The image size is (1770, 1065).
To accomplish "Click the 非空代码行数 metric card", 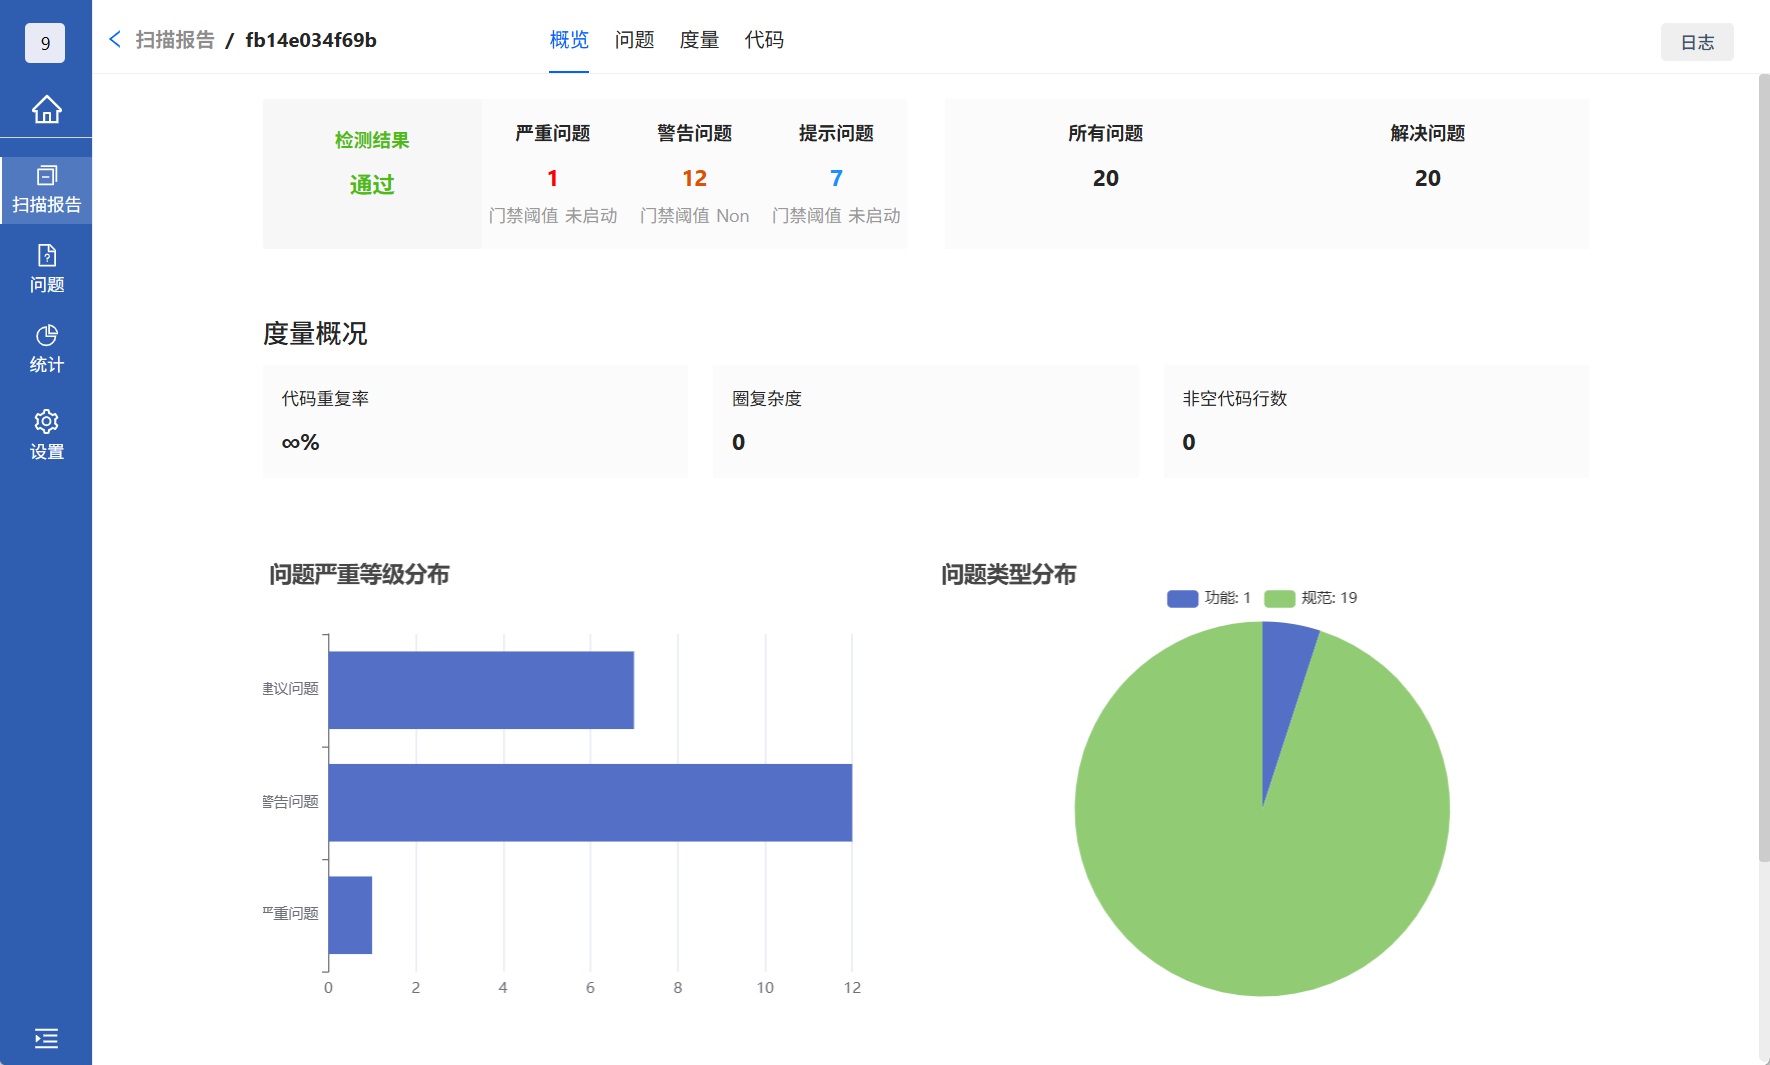I will [x=1376, y=421].
